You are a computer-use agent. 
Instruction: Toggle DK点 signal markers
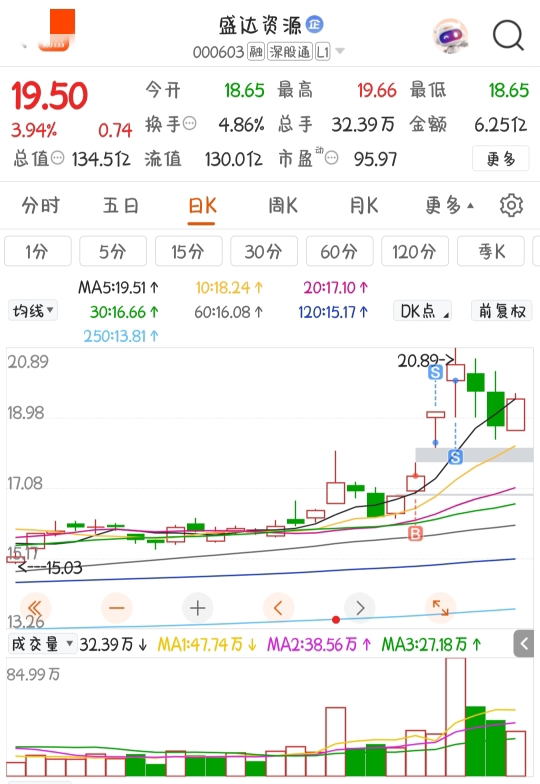click(x=422, y=311)
